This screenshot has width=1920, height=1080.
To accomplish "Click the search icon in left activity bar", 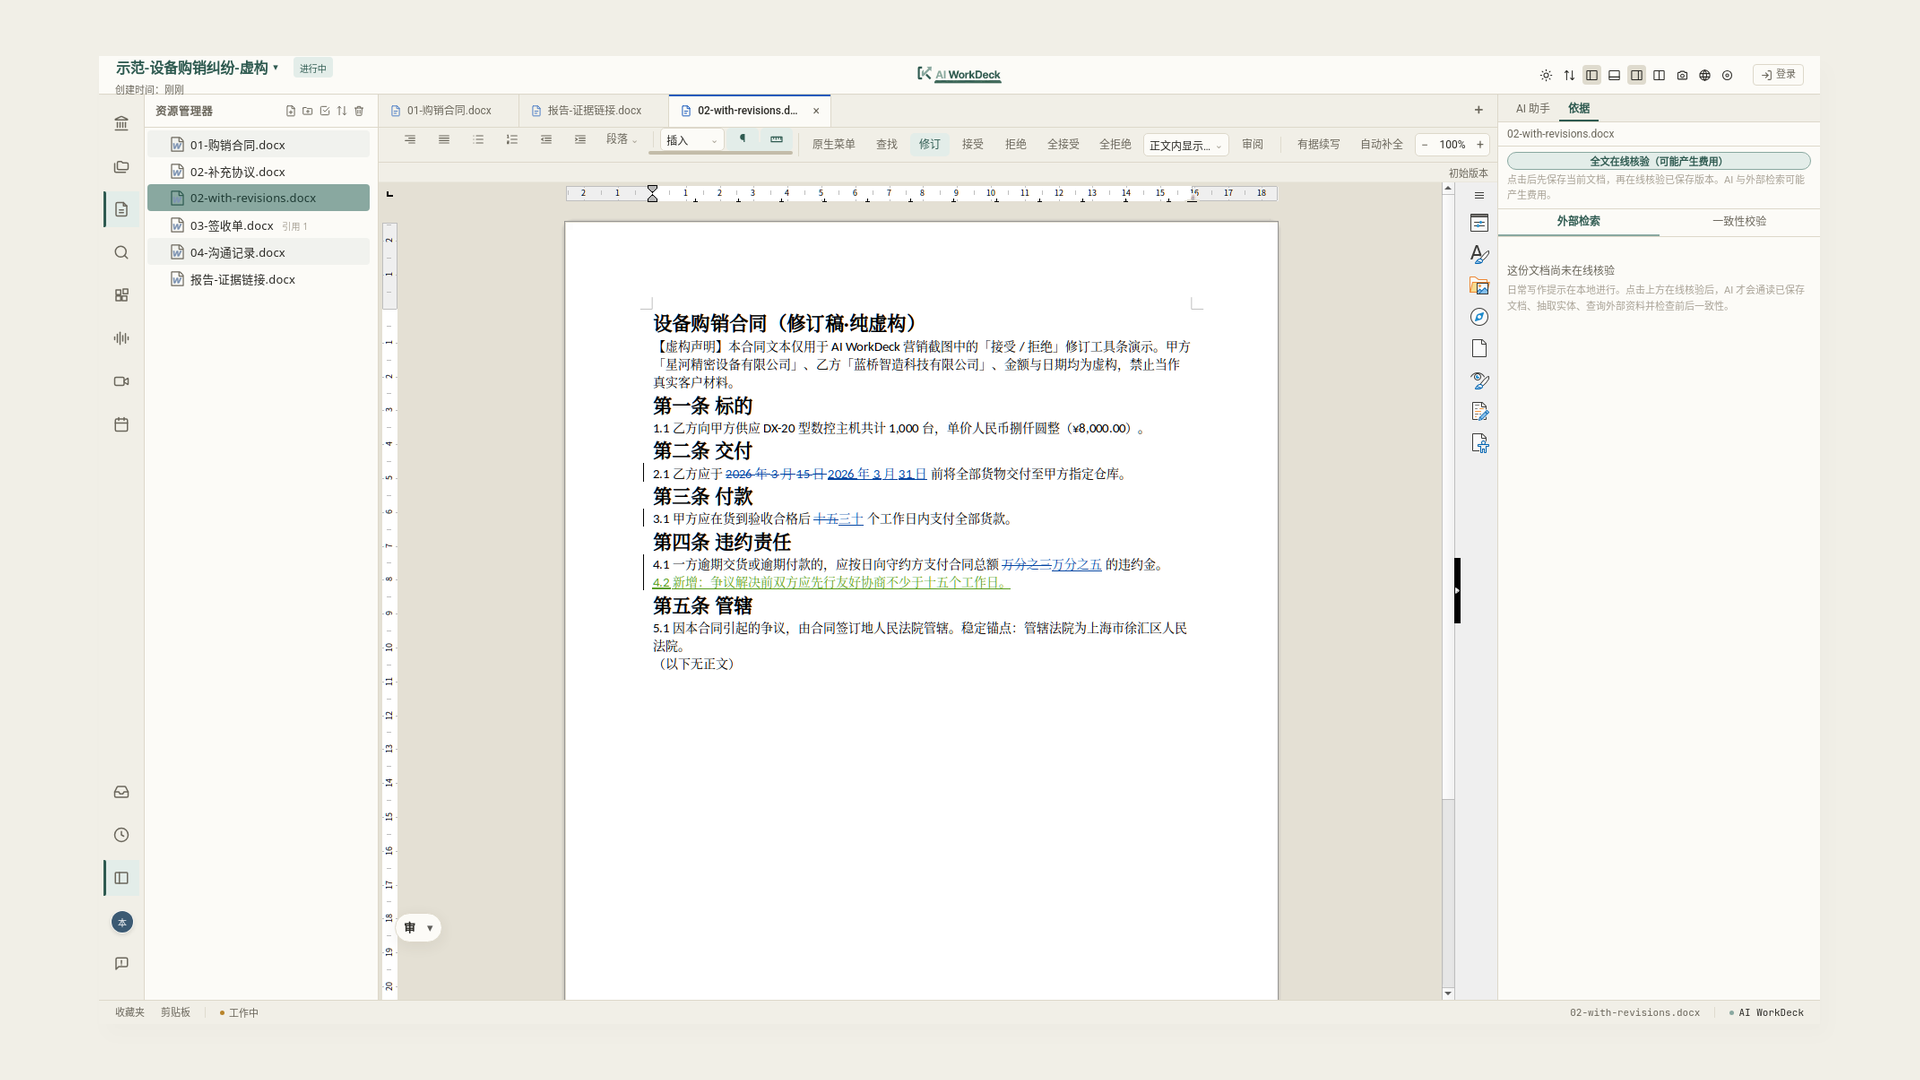I will point(121,253).
